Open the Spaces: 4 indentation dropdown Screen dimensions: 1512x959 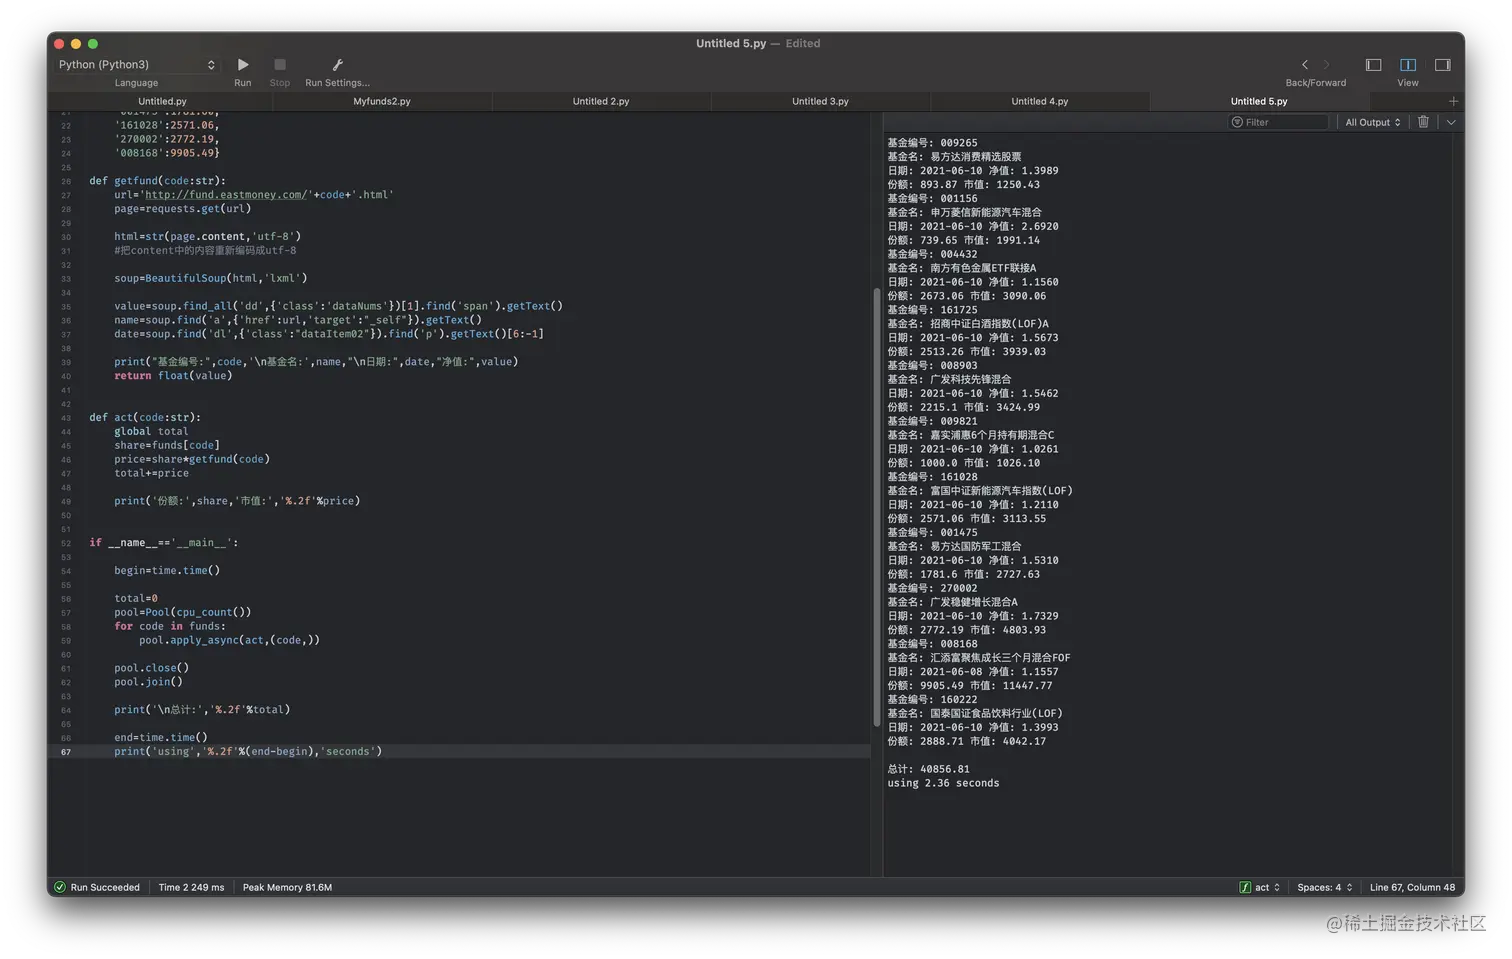[x=1325, y=887]
